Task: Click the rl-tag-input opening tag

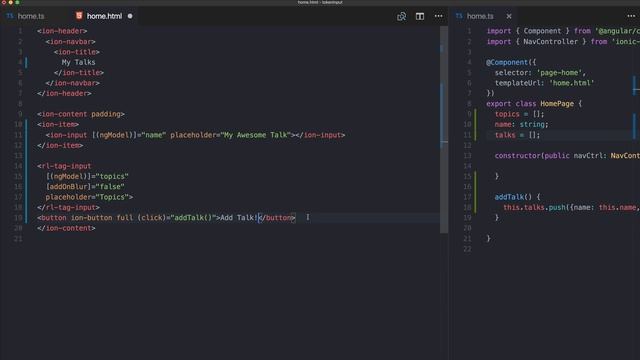Action: pyautogui.click(x=64, y=166)
